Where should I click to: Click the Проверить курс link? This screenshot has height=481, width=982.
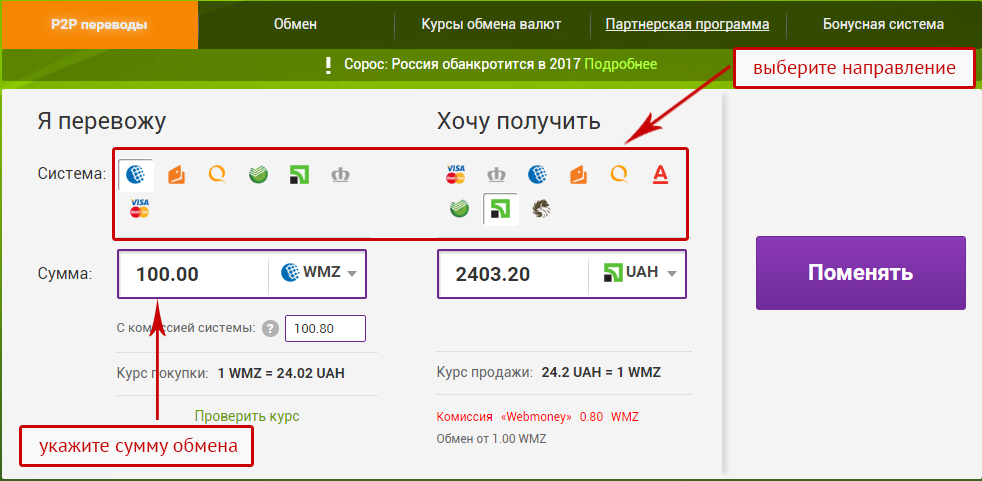(x=247, y=416)
